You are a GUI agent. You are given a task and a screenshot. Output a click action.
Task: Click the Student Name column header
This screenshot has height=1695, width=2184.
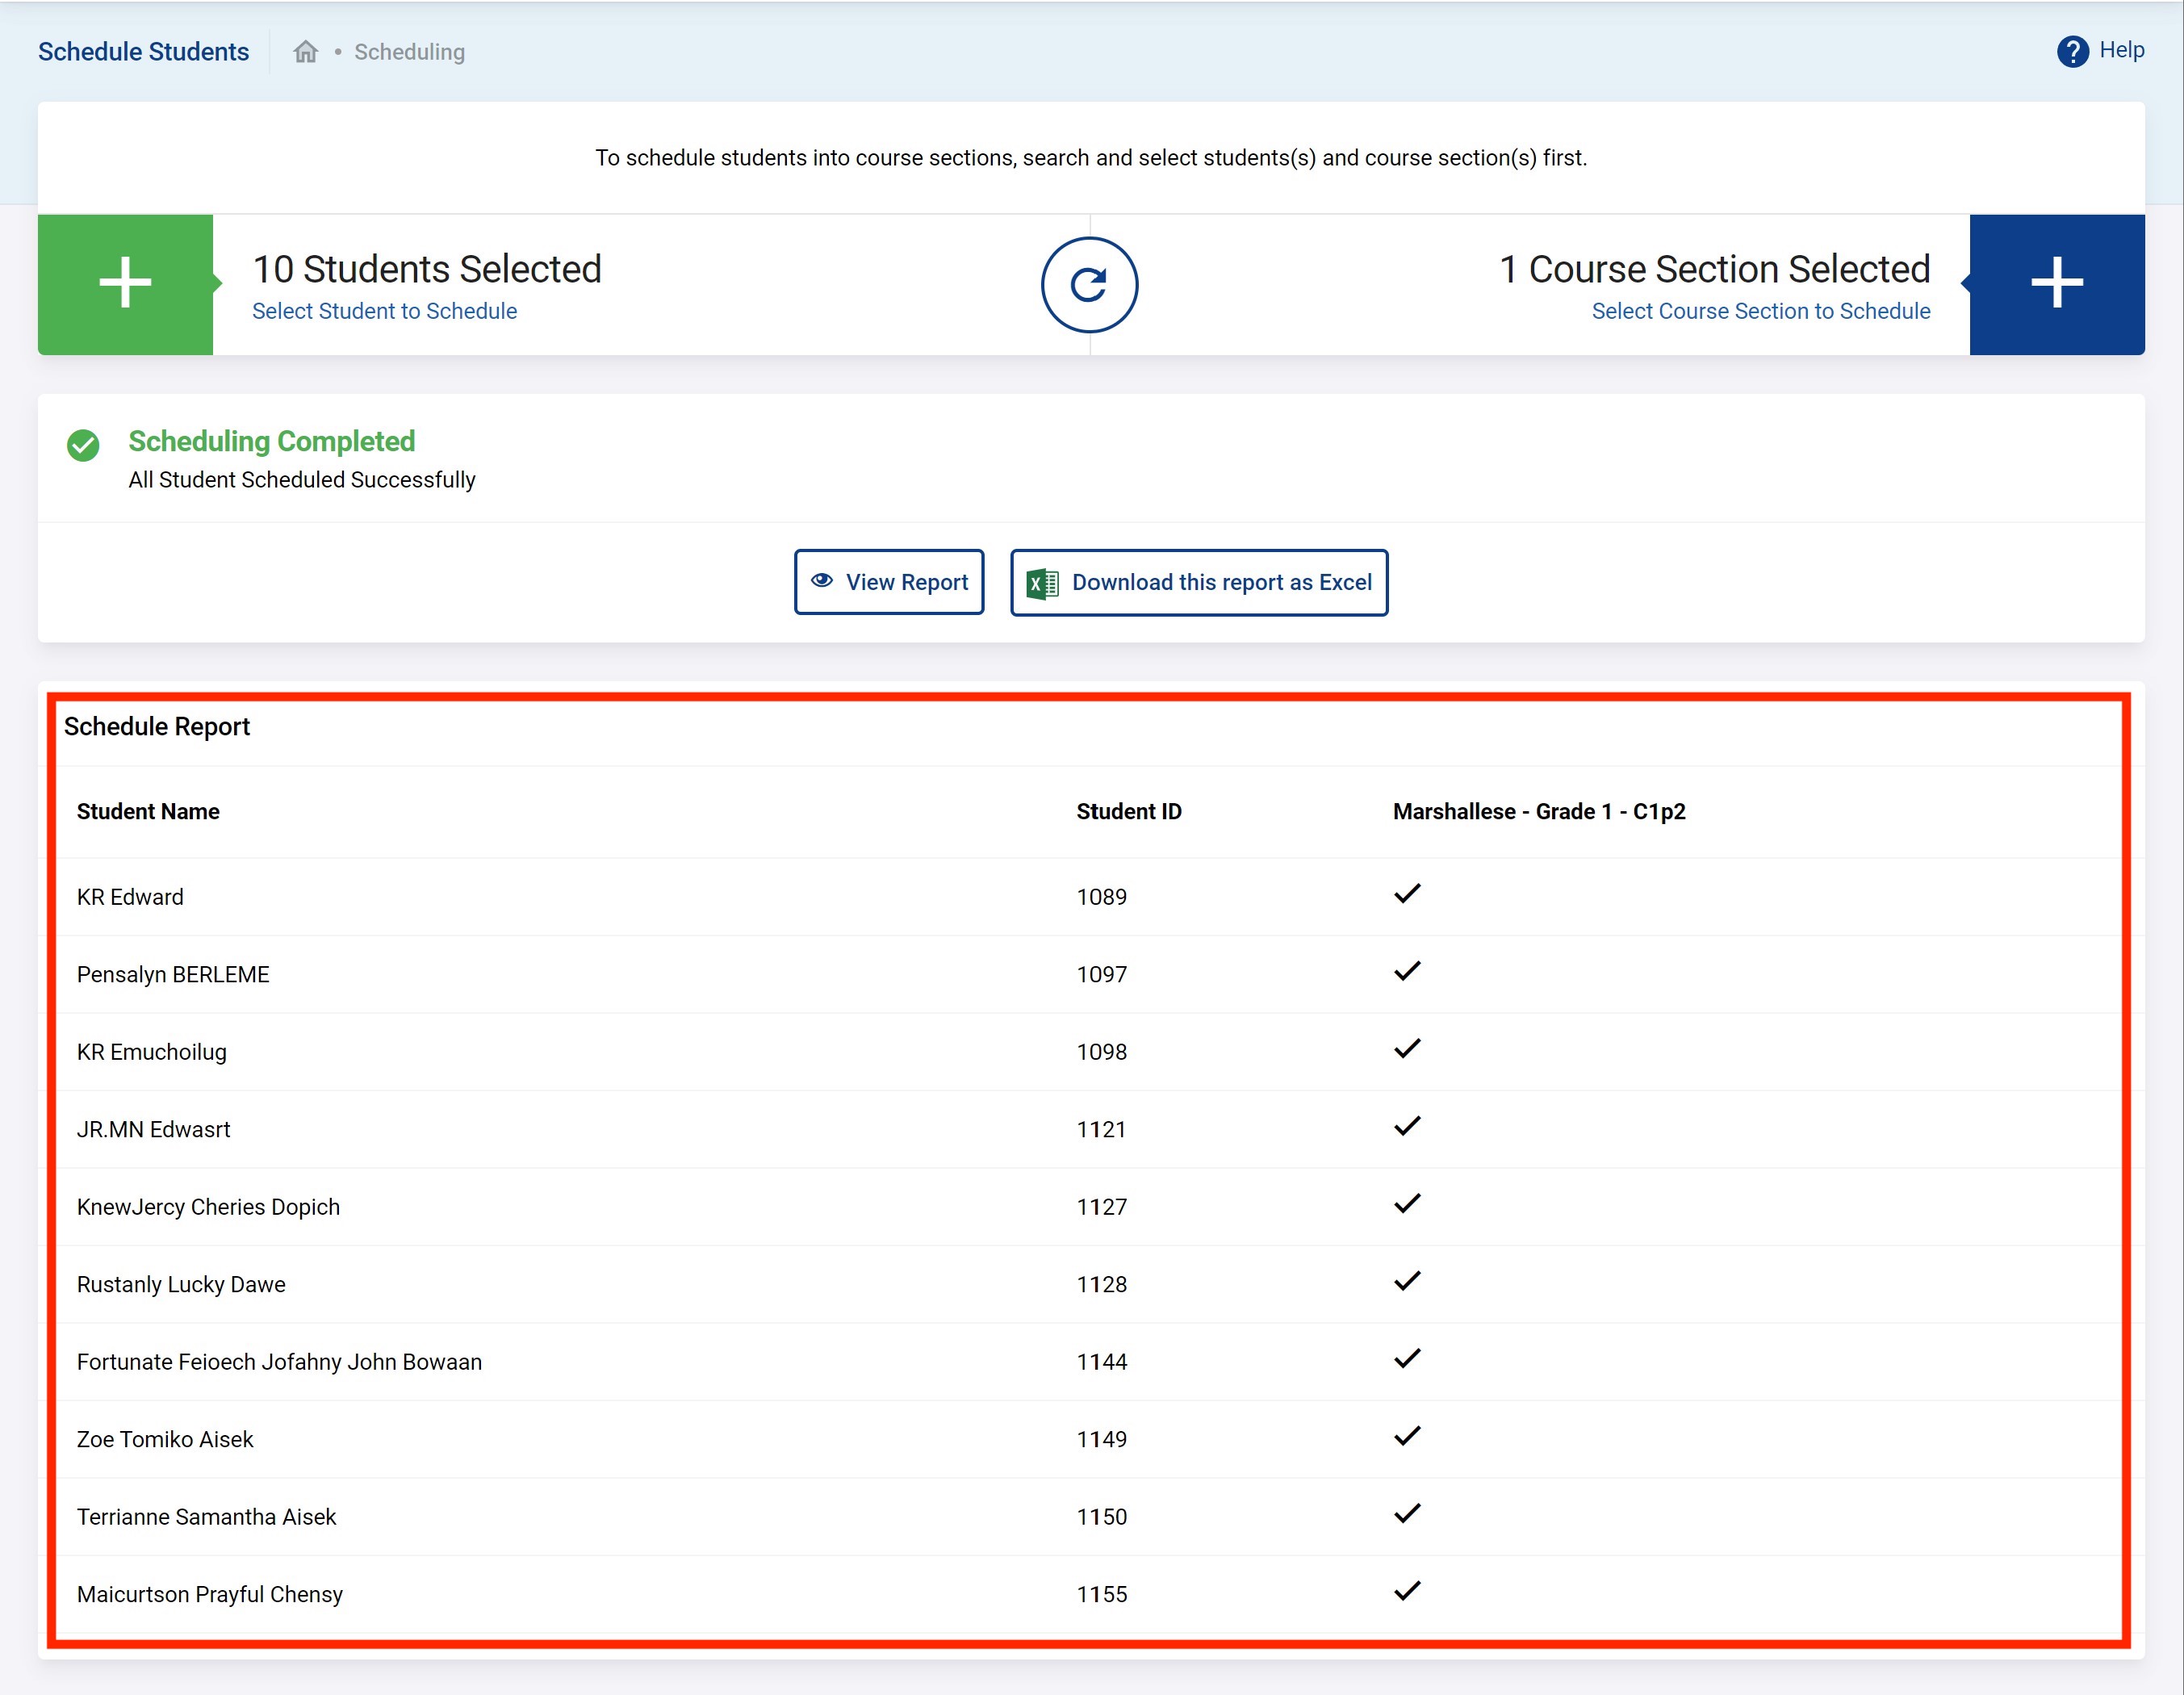[148, 811]
